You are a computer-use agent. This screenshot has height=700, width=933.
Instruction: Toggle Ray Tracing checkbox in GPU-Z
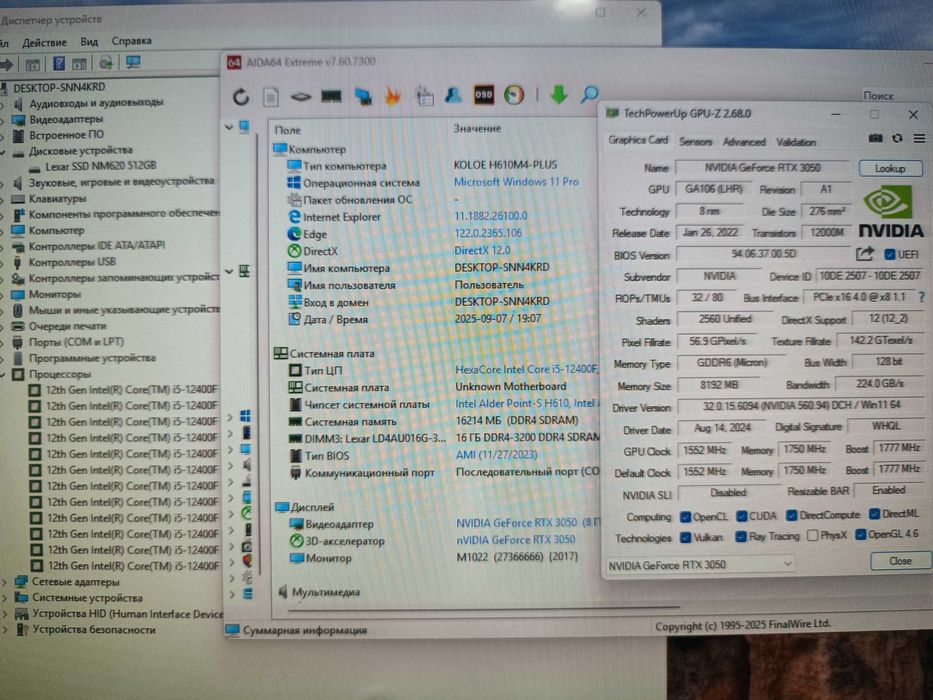click(x=740, y=537)
